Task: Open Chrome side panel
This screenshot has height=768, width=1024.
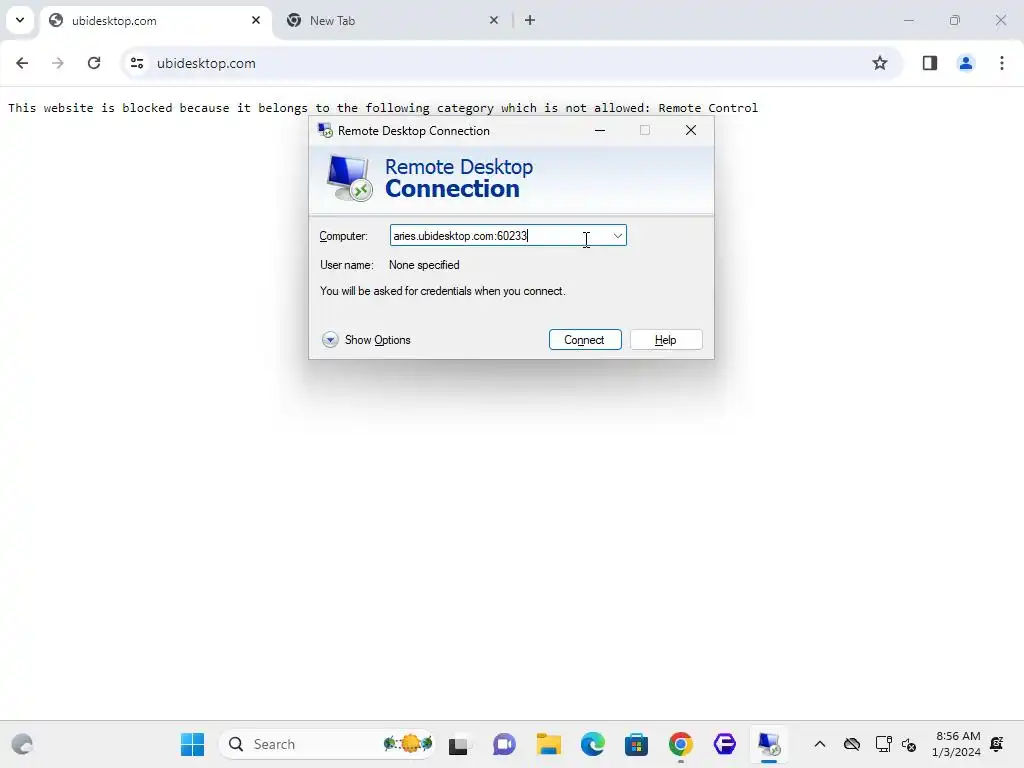Action: [x=929, y=63]
